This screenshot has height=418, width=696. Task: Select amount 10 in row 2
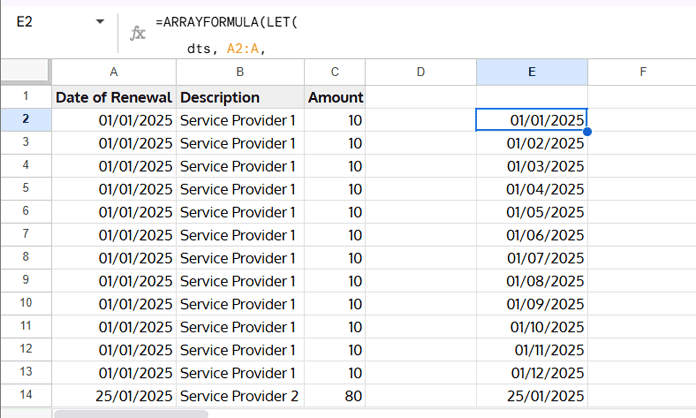pos(335,120)
